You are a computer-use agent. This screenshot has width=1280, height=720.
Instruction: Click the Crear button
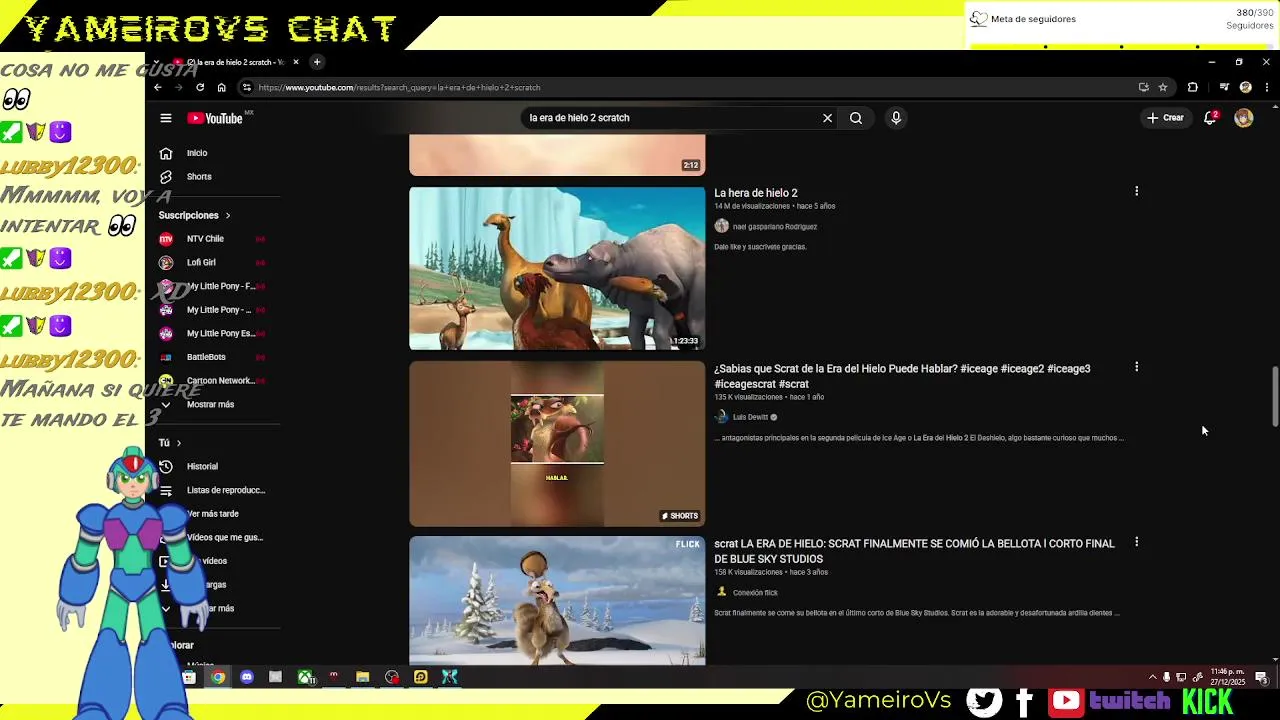point(1165,118)
